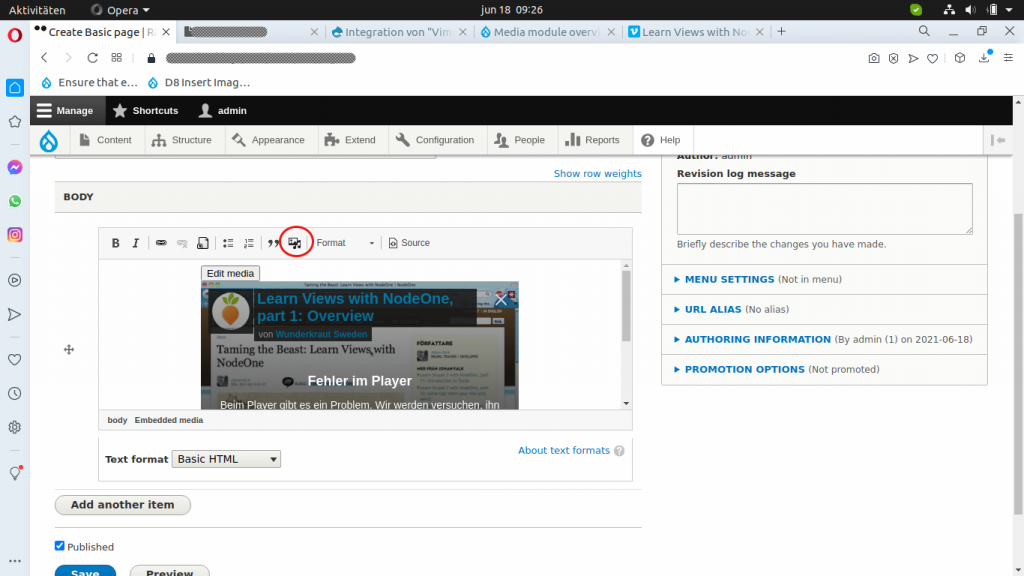Viewport: 1024px width, 576px height.
Task: Insert a numbered list
Action: (249, 243)
